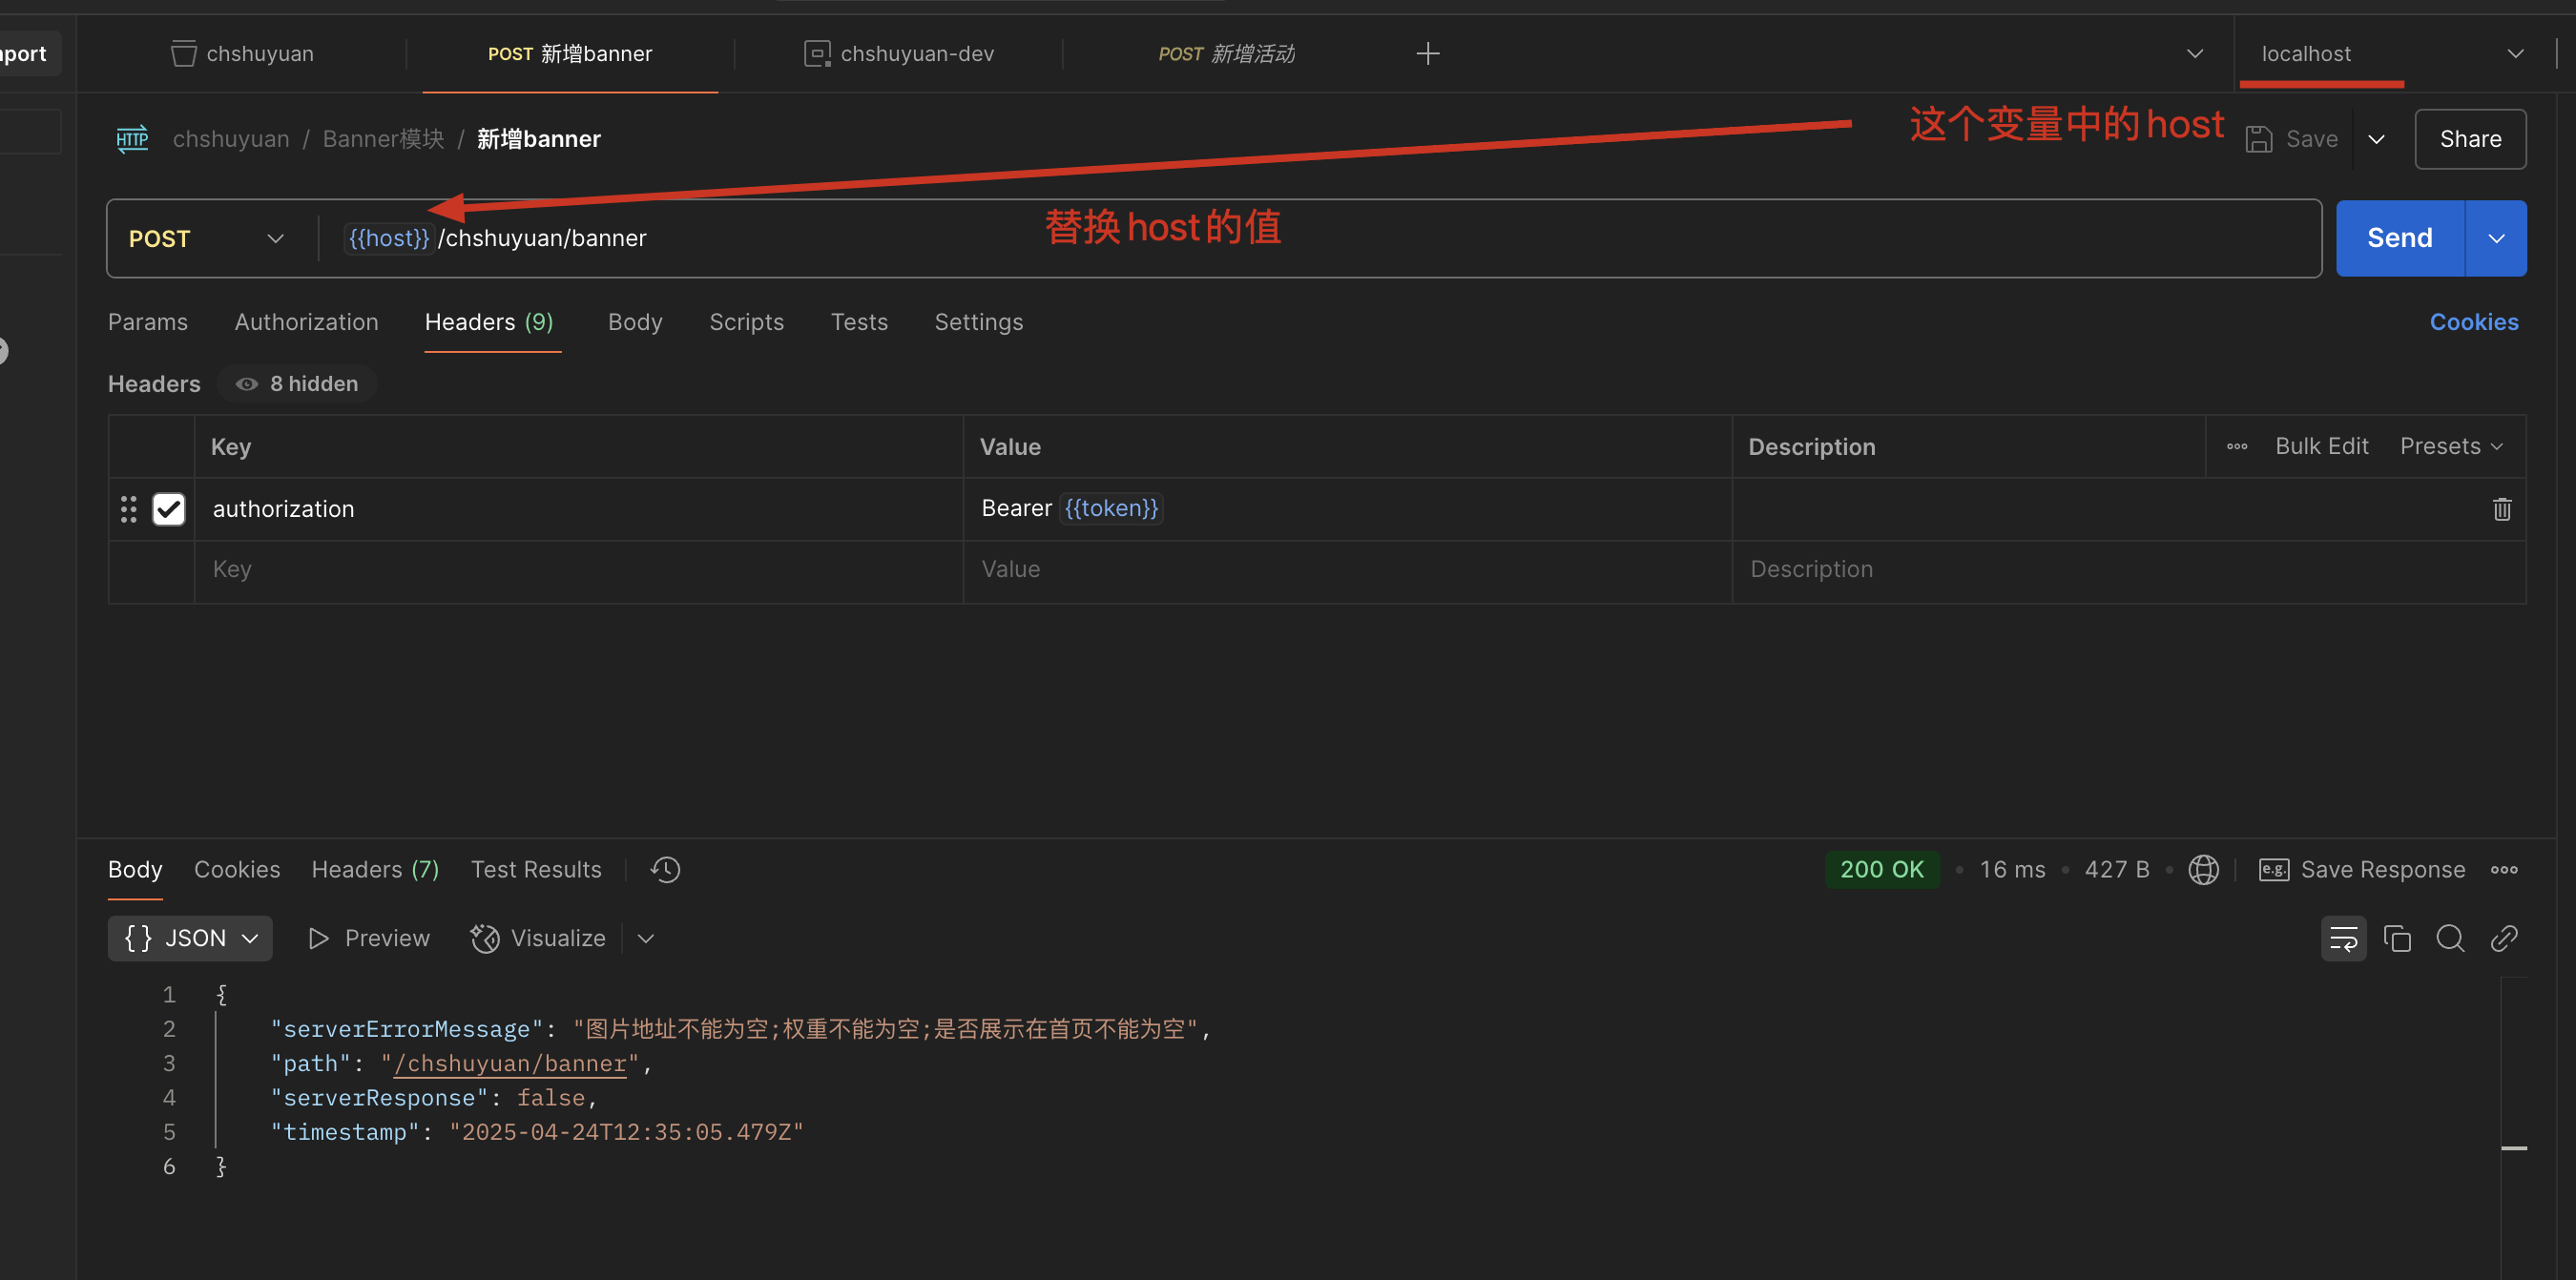Uncheck the authorization header checkbox
The width and height of the screenshot is (2576, 1280).
pyautogui.click(x=168, y=509)
